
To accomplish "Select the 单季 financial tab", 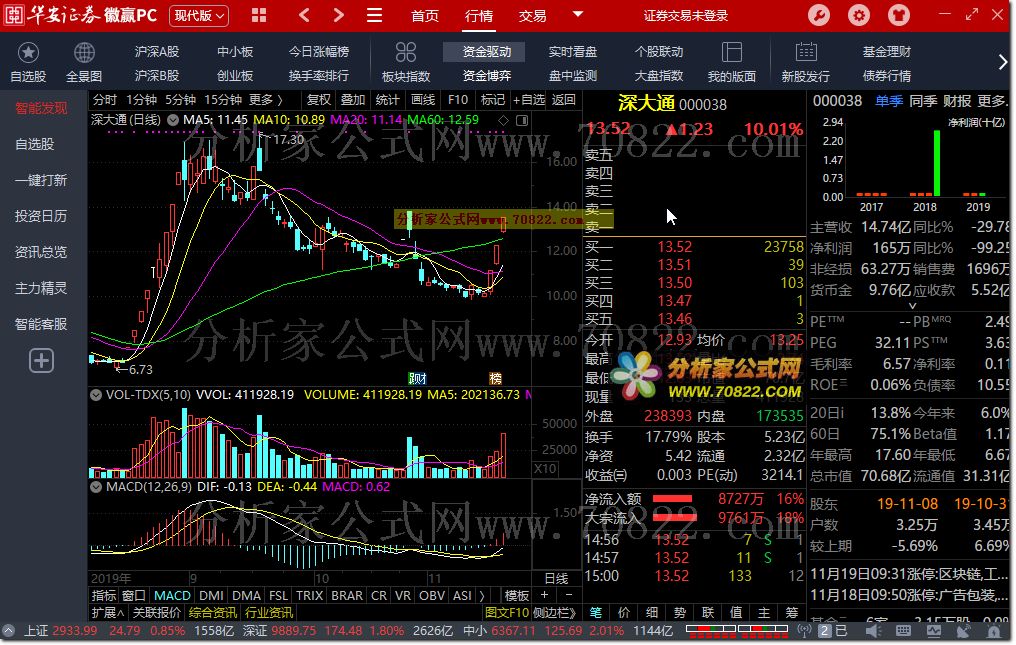I will (x=889, y=101).
